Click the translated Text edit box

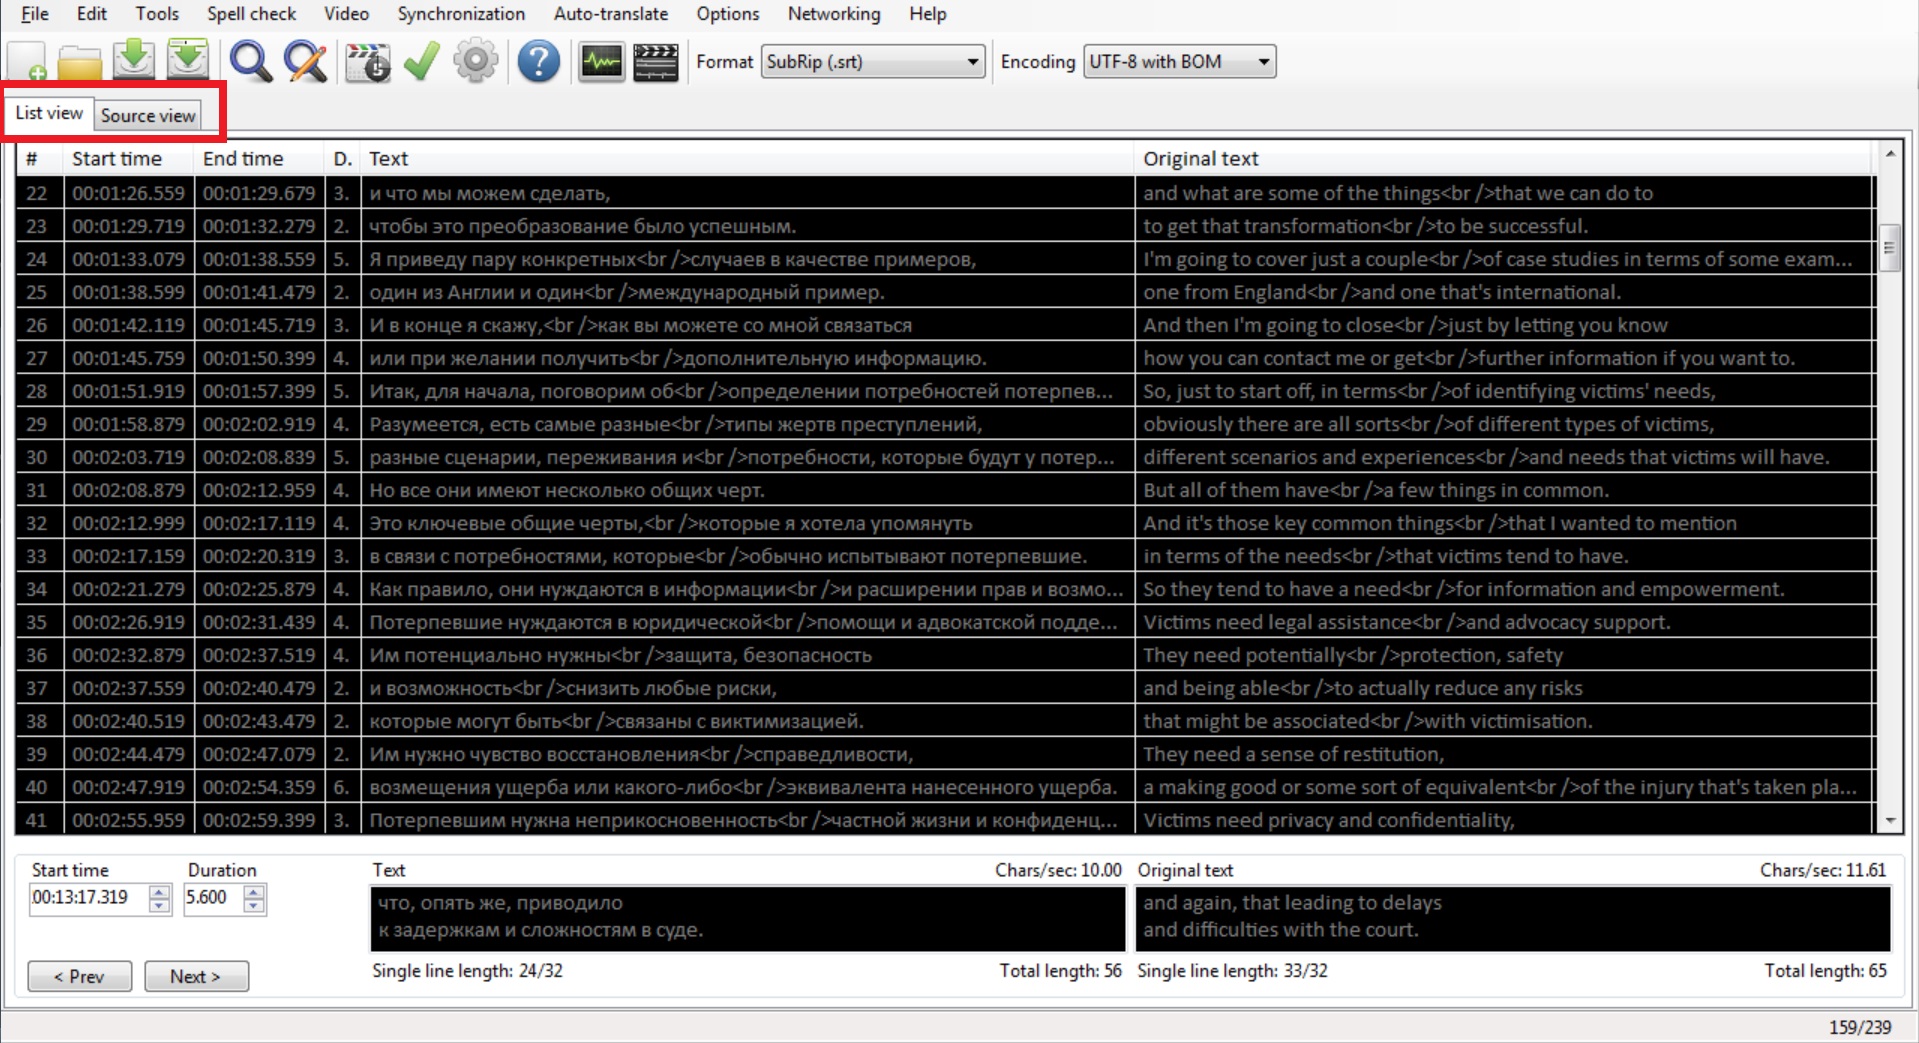[x=748, y=918]
